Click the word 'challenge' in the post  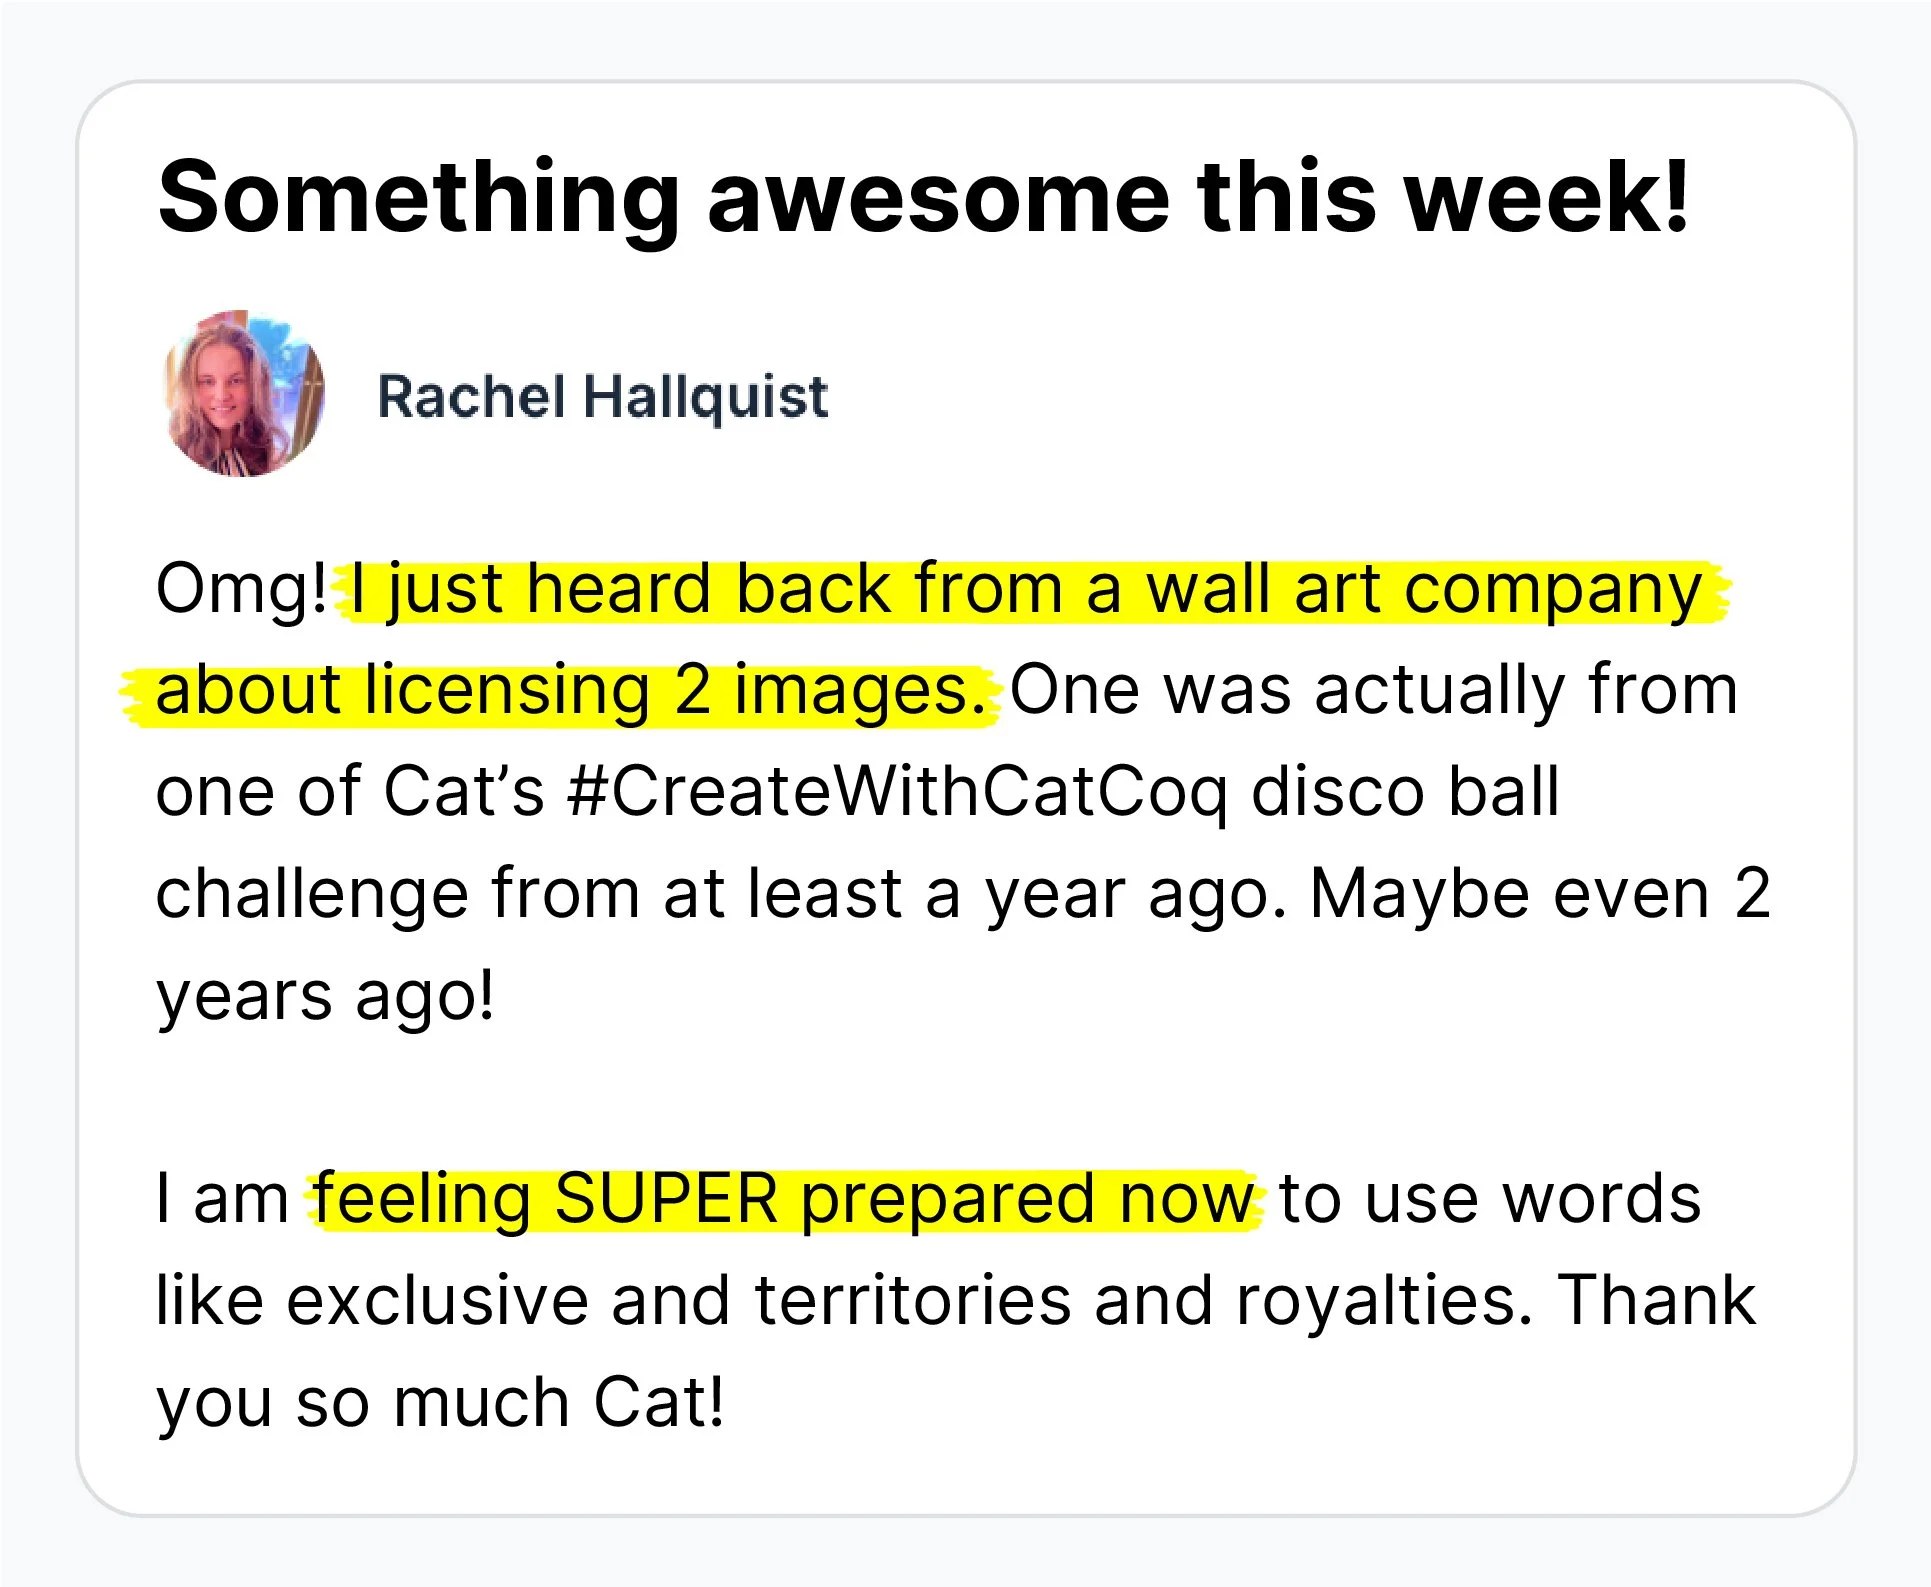point(312,895)
